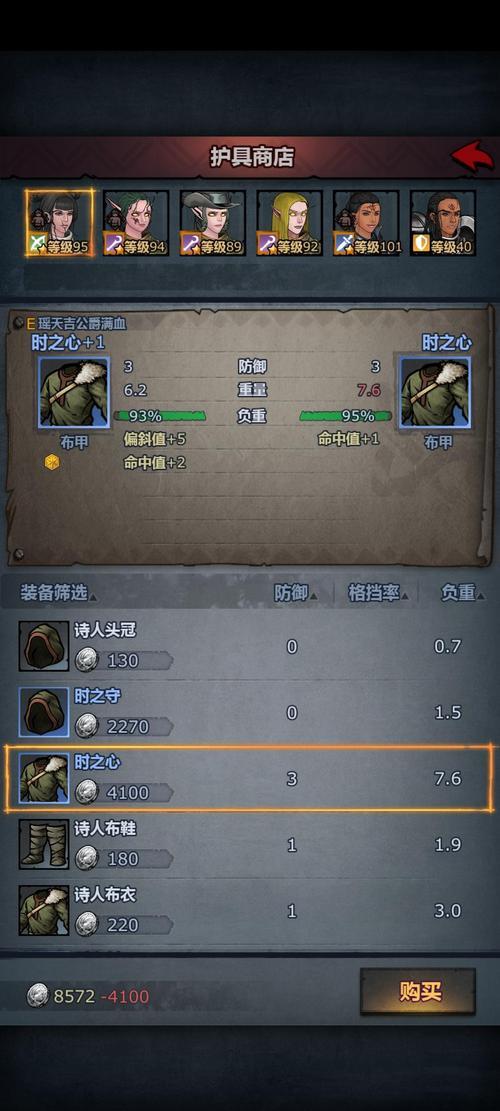This screenshot has width=500, height=1111.
Task: Pick the level 92 blonde elf portrait
Action: point(290,222)
